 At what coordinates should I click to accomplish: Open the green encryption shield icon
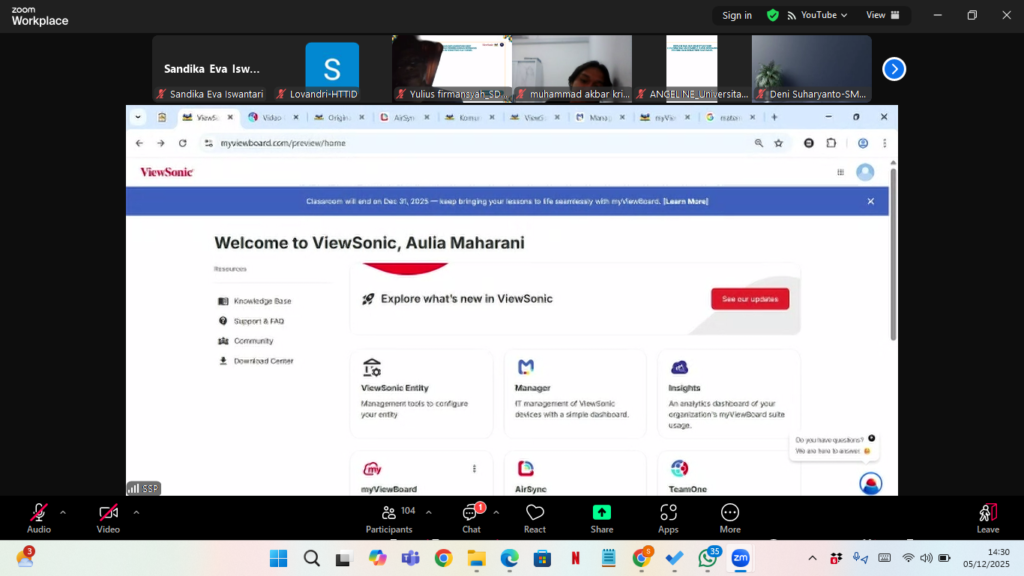pyautogui.click(x=773, y=15)
